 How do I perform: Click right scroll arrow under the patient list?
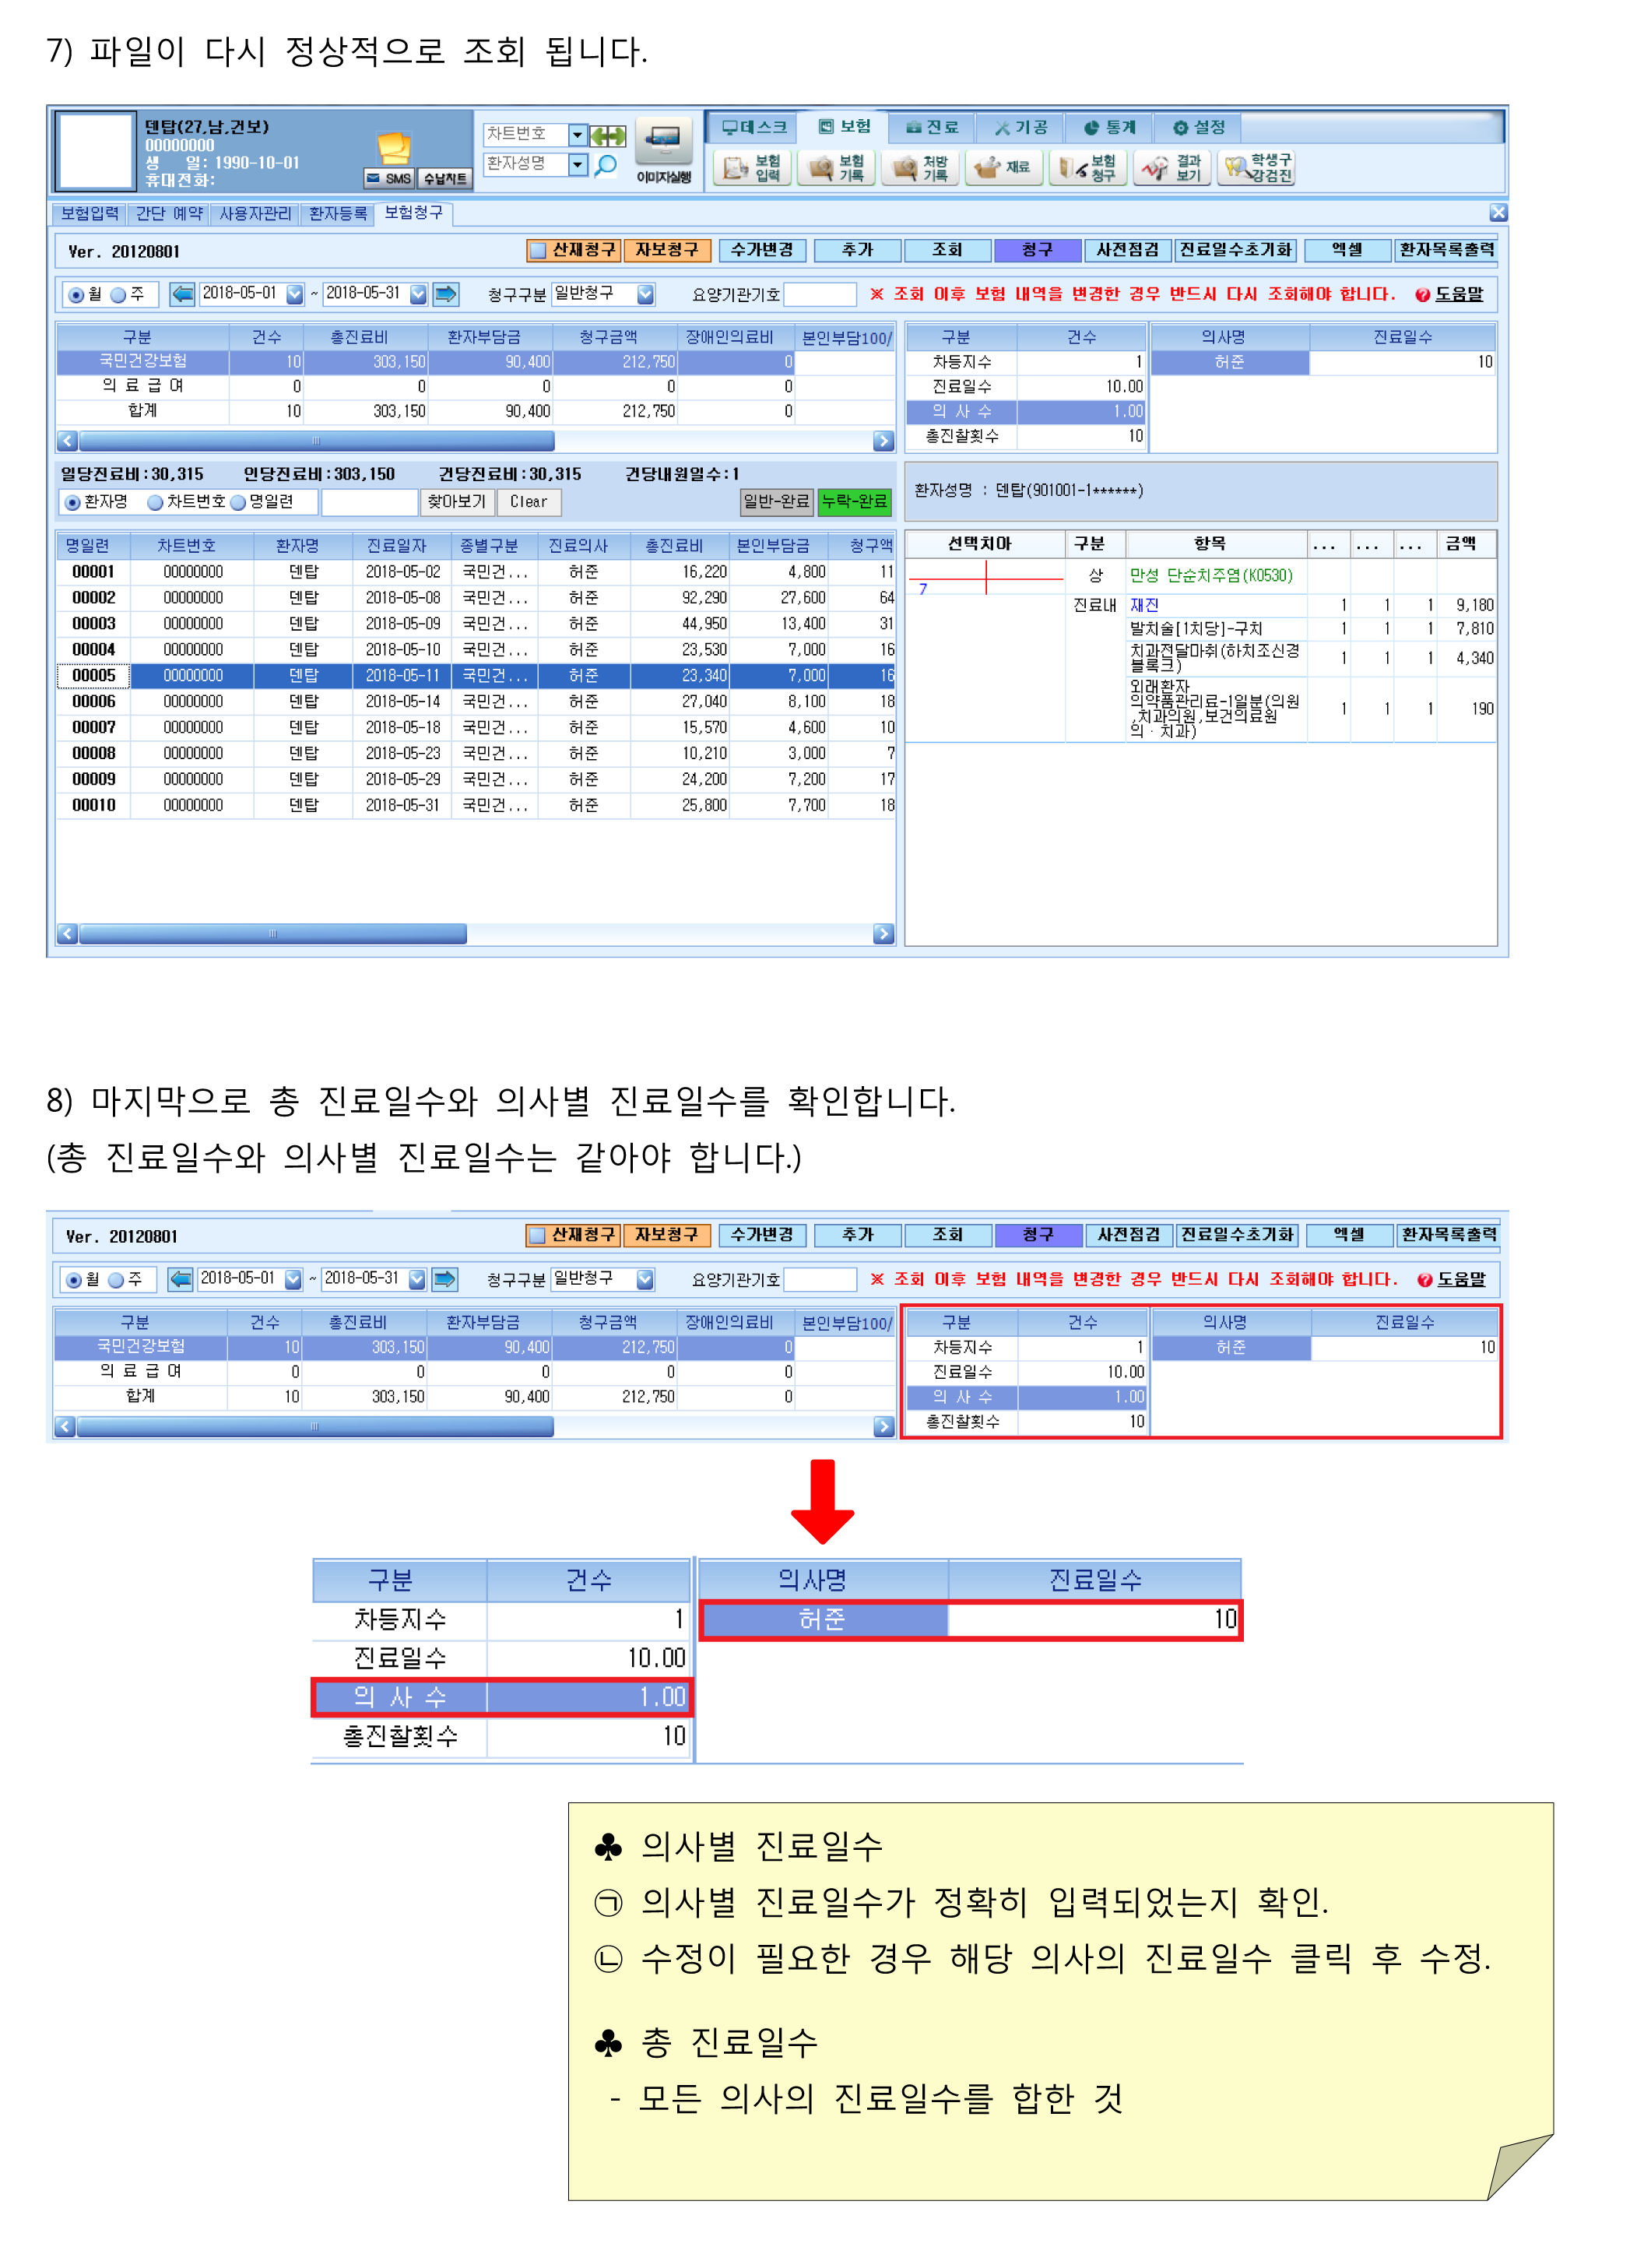coord(883,933)
